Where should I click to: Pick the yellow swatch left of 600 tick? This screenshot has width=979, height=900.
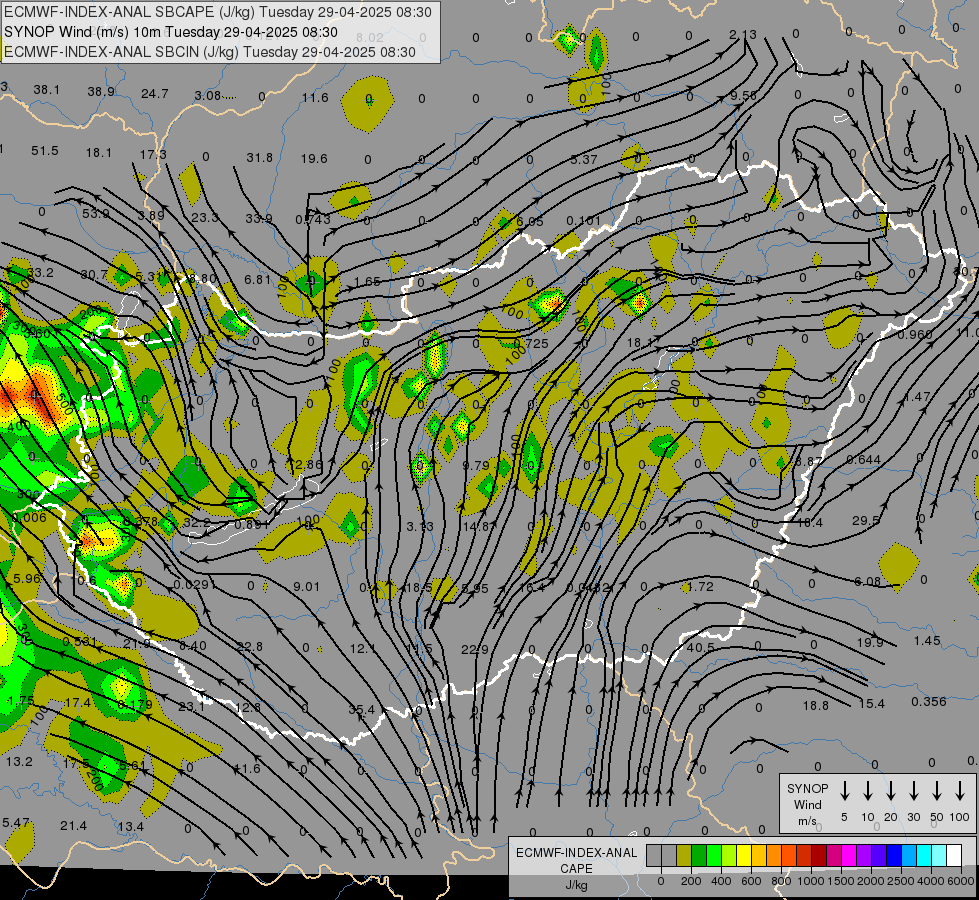click(744, 855)
